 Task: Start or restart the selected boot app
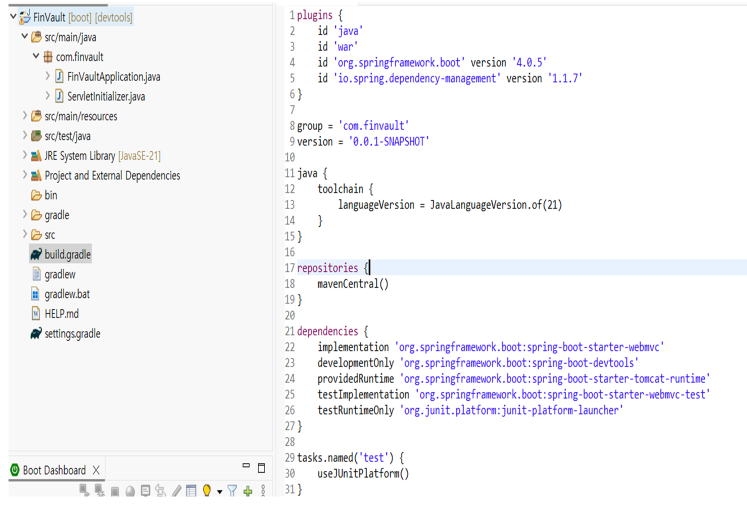point(84,491)
